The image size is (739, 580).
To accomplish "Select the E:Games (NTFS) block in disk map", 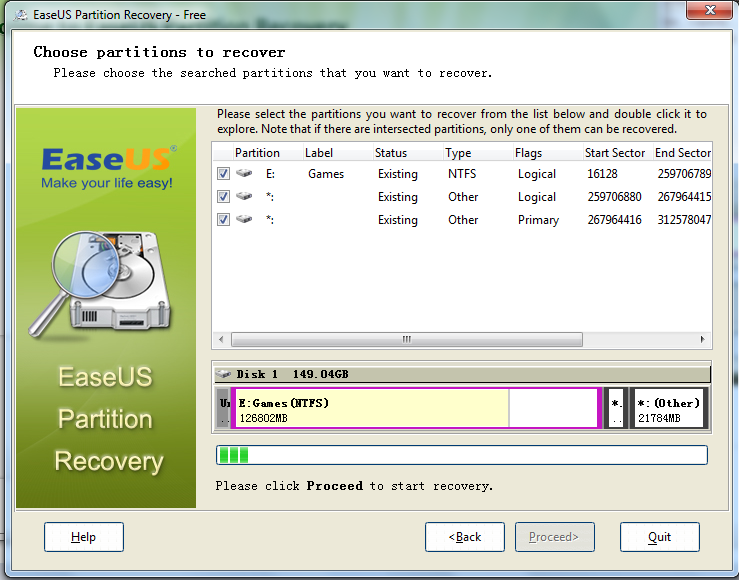I will pos(416,408).
